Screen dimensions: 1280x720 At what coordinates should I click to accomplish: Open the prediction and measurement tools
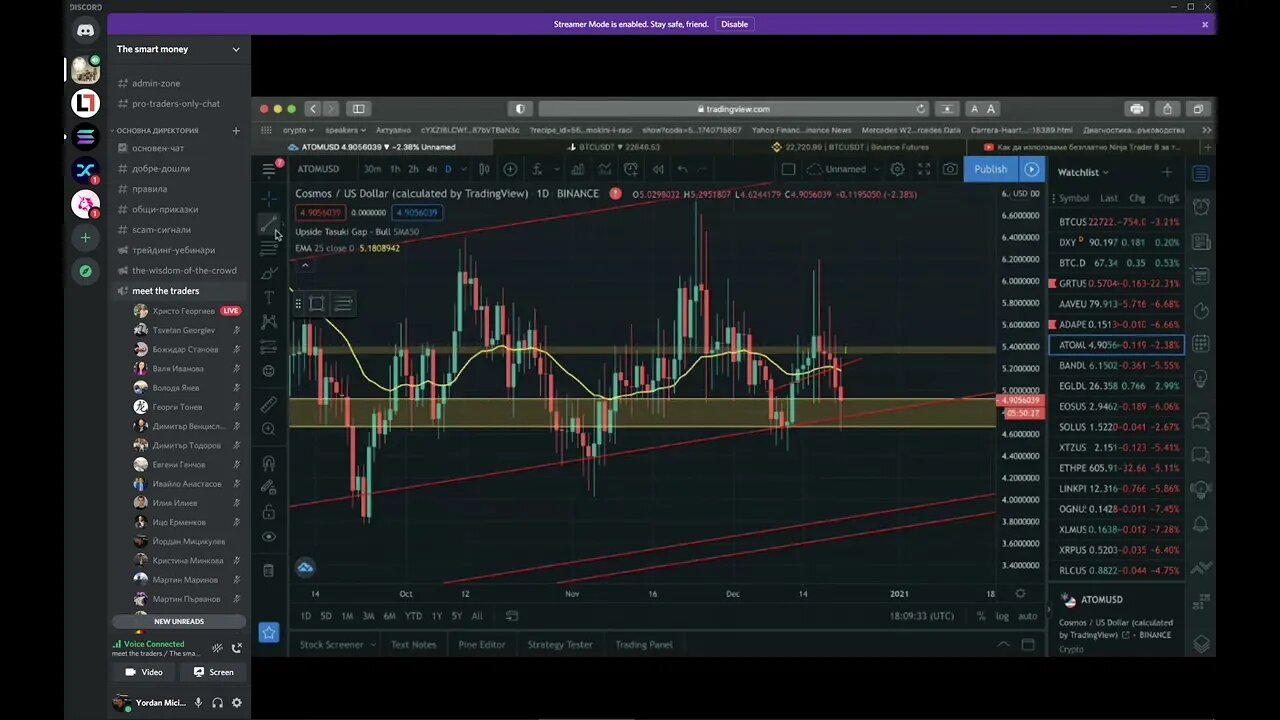[x=268, y=347]
